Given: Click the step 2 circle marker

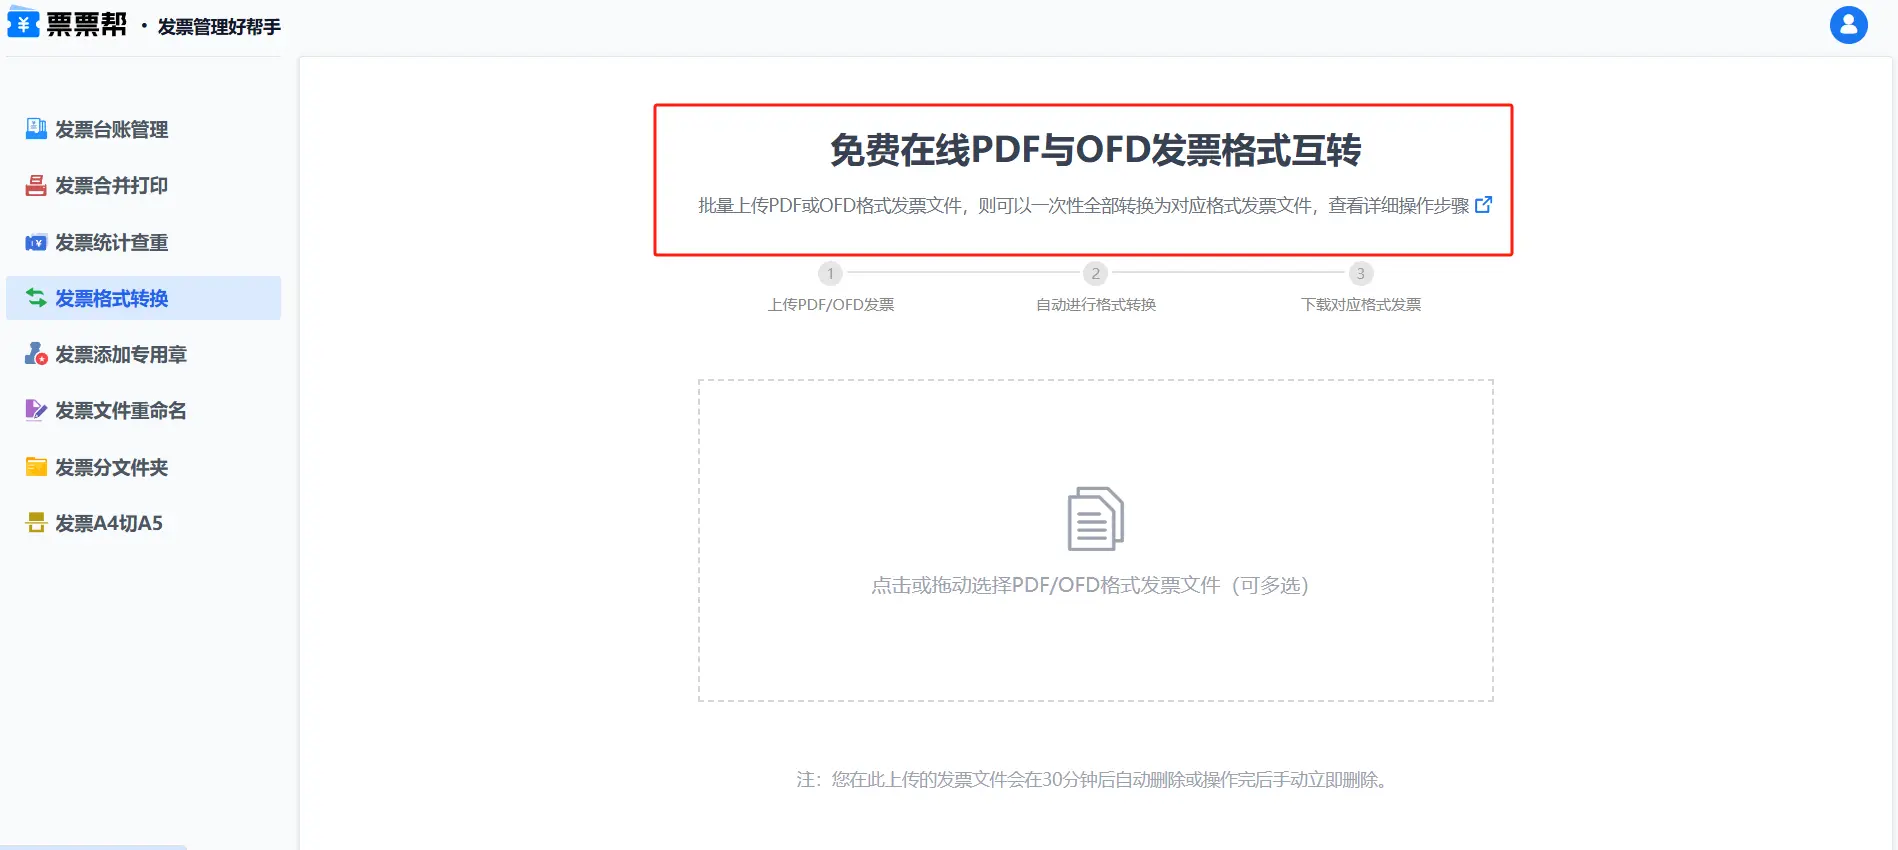Looking at the screenshot, I should click(1095, 273).
